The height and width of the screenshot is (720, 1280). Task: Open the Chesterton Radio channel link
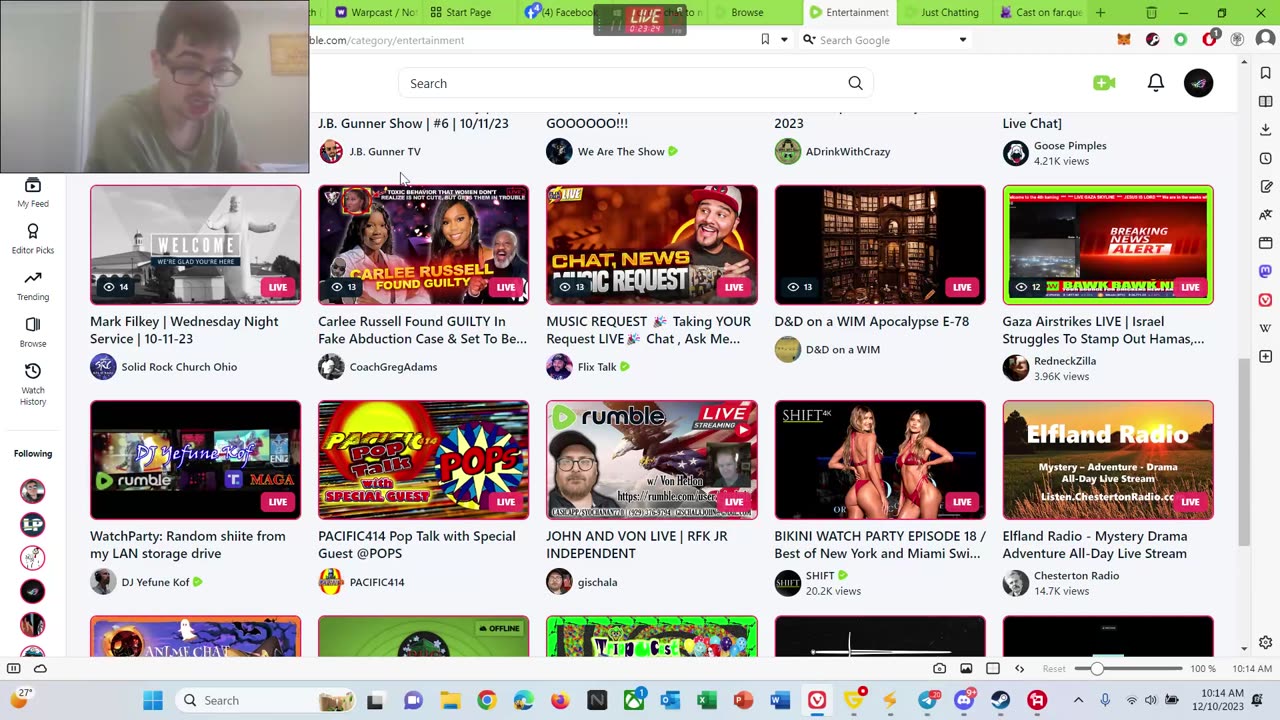(1076, 576)
